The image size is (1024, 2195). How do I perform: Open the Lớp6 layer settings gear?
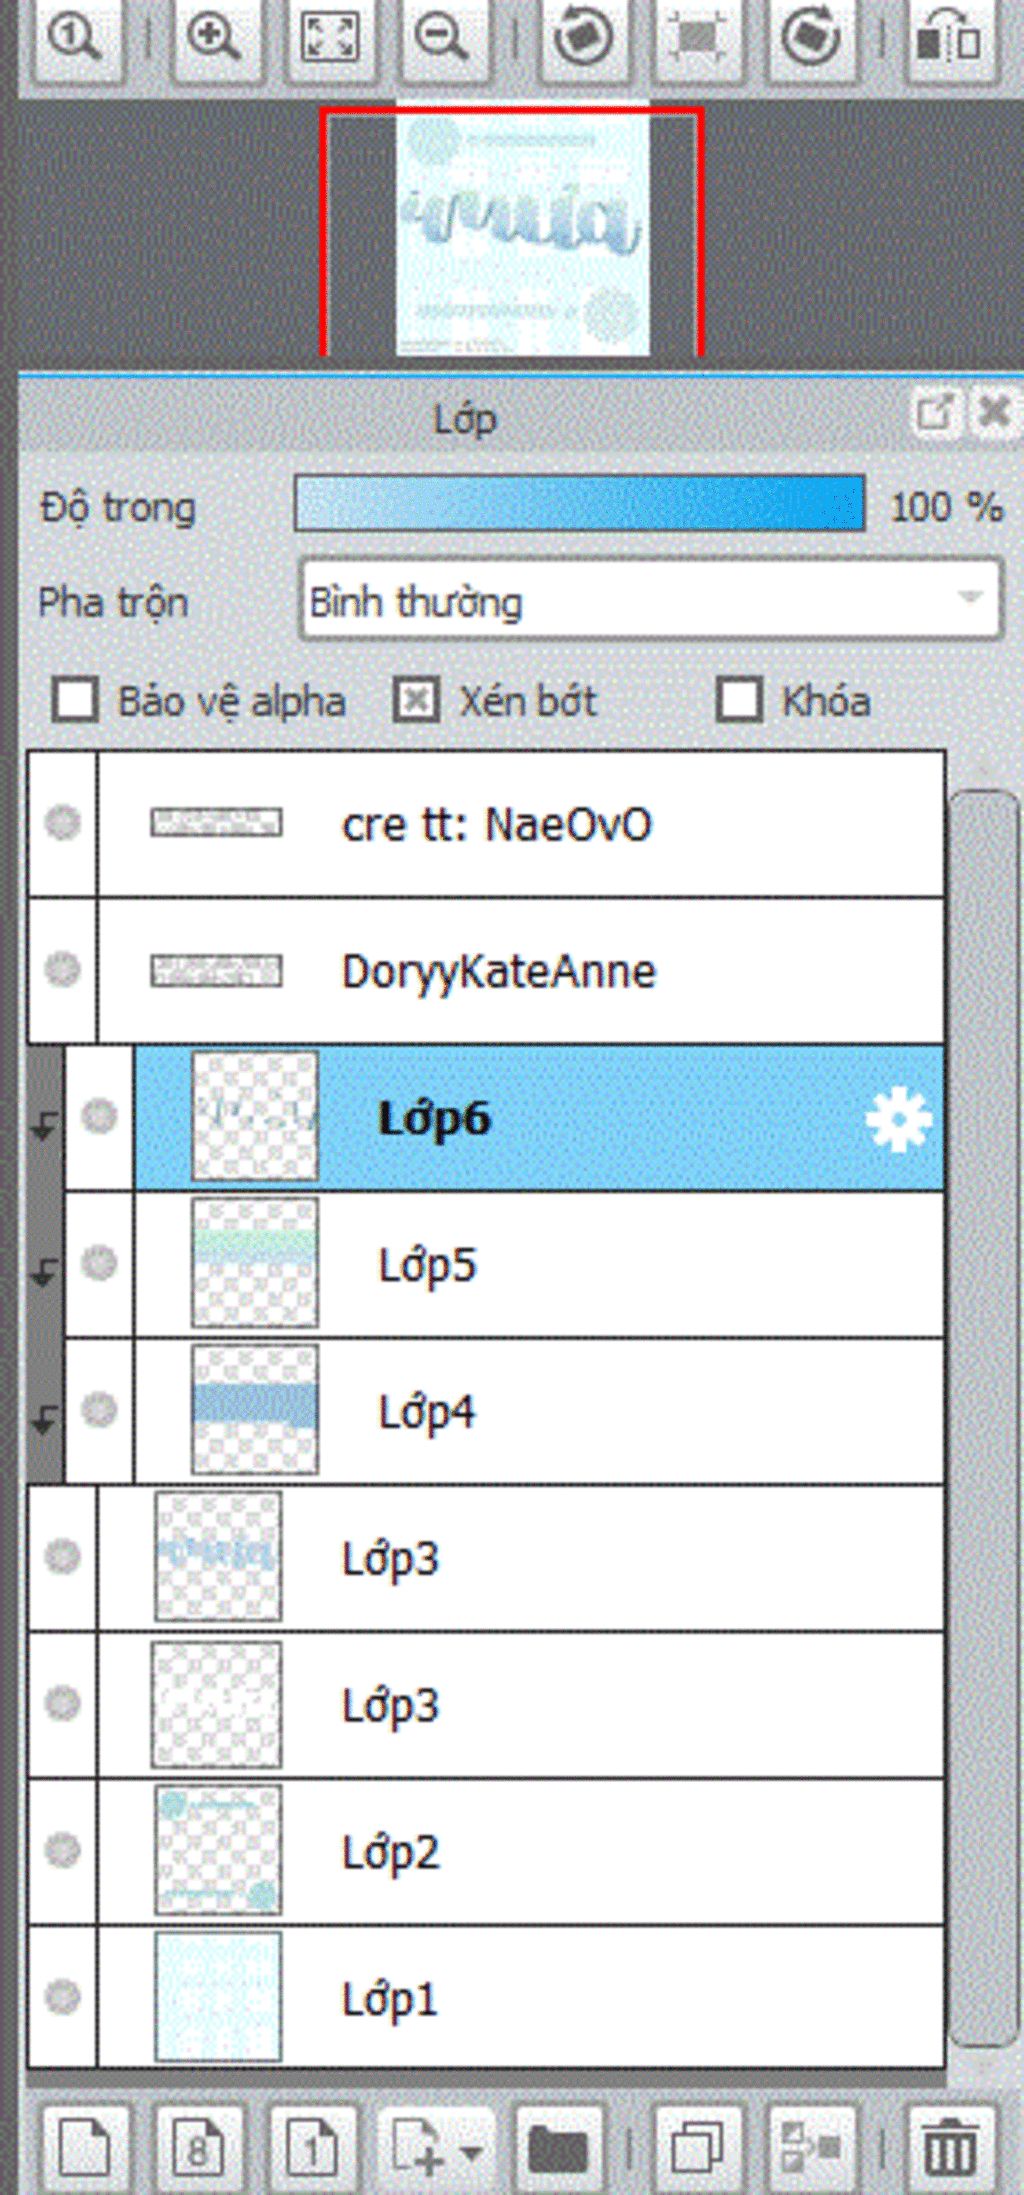click(x=897, y=1118)
